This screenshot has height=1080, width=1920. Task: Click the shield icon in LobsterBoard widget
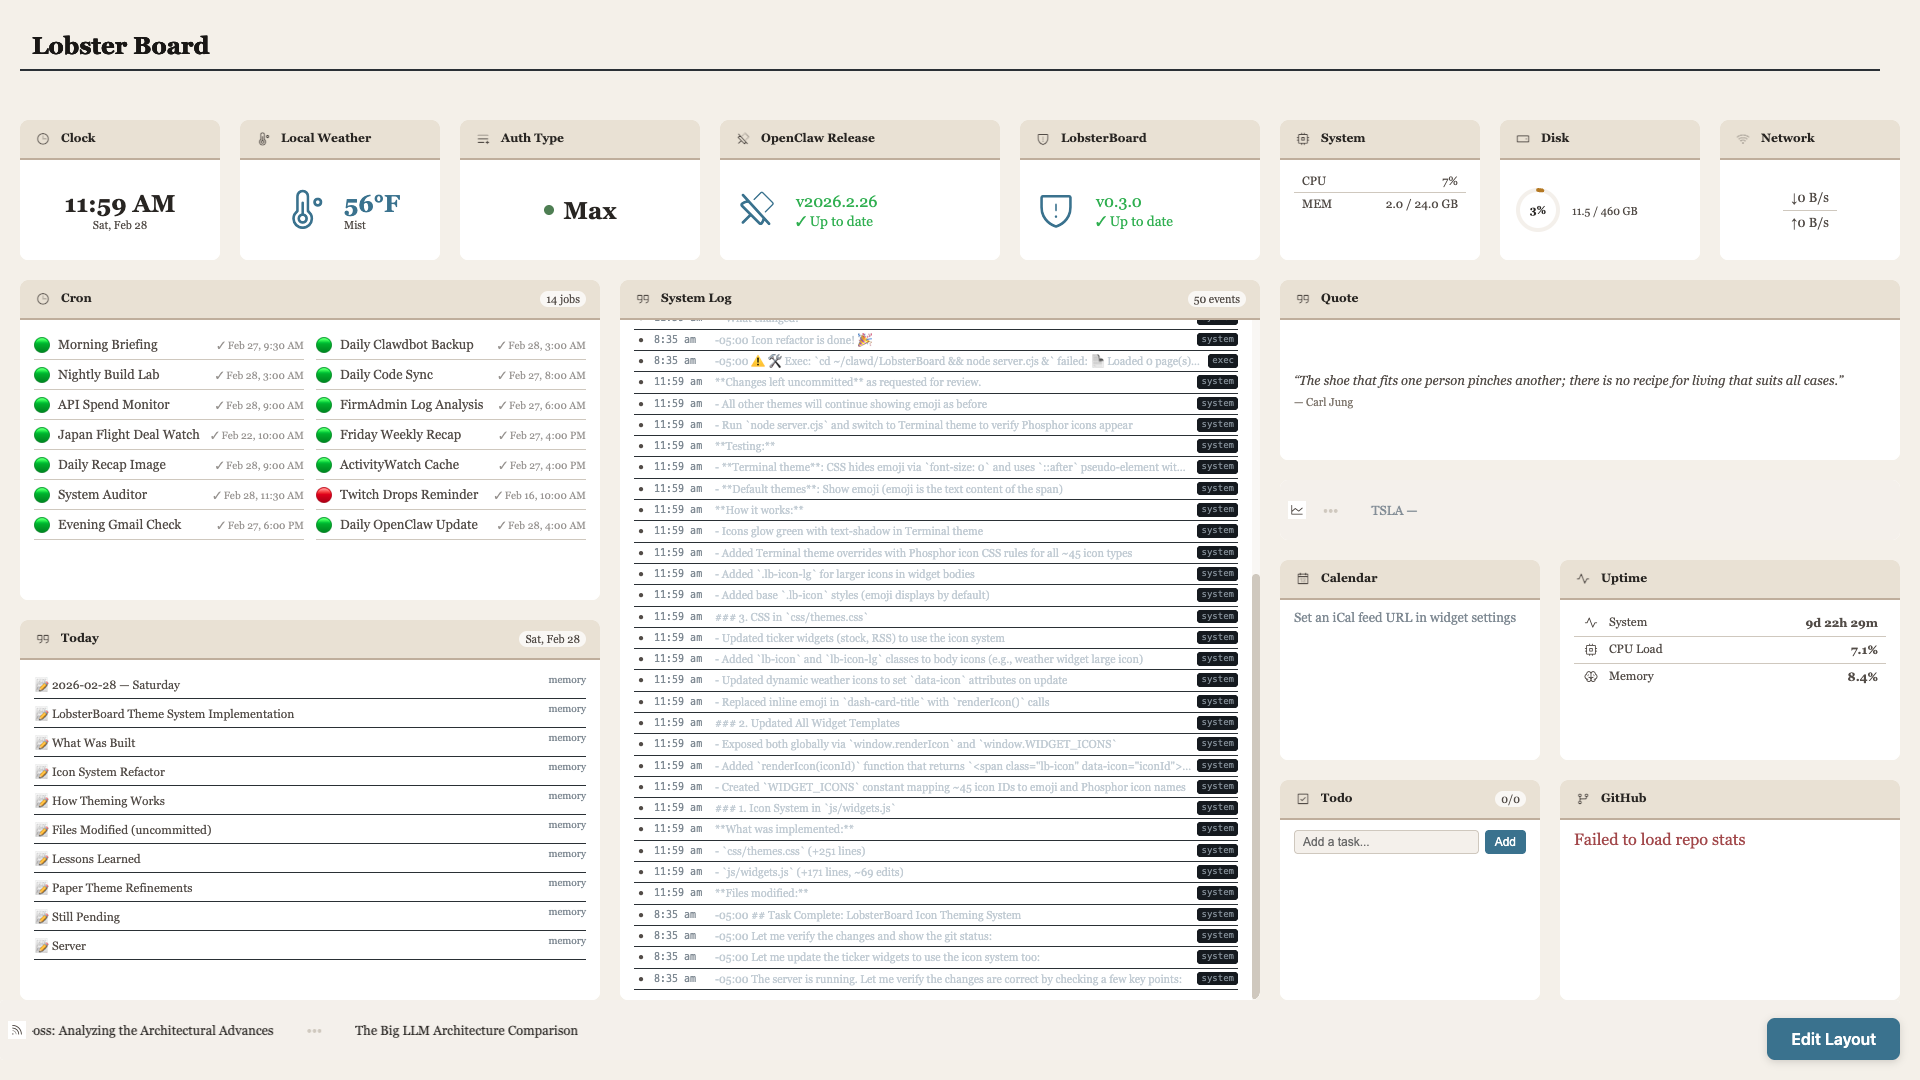point(1056,210)
